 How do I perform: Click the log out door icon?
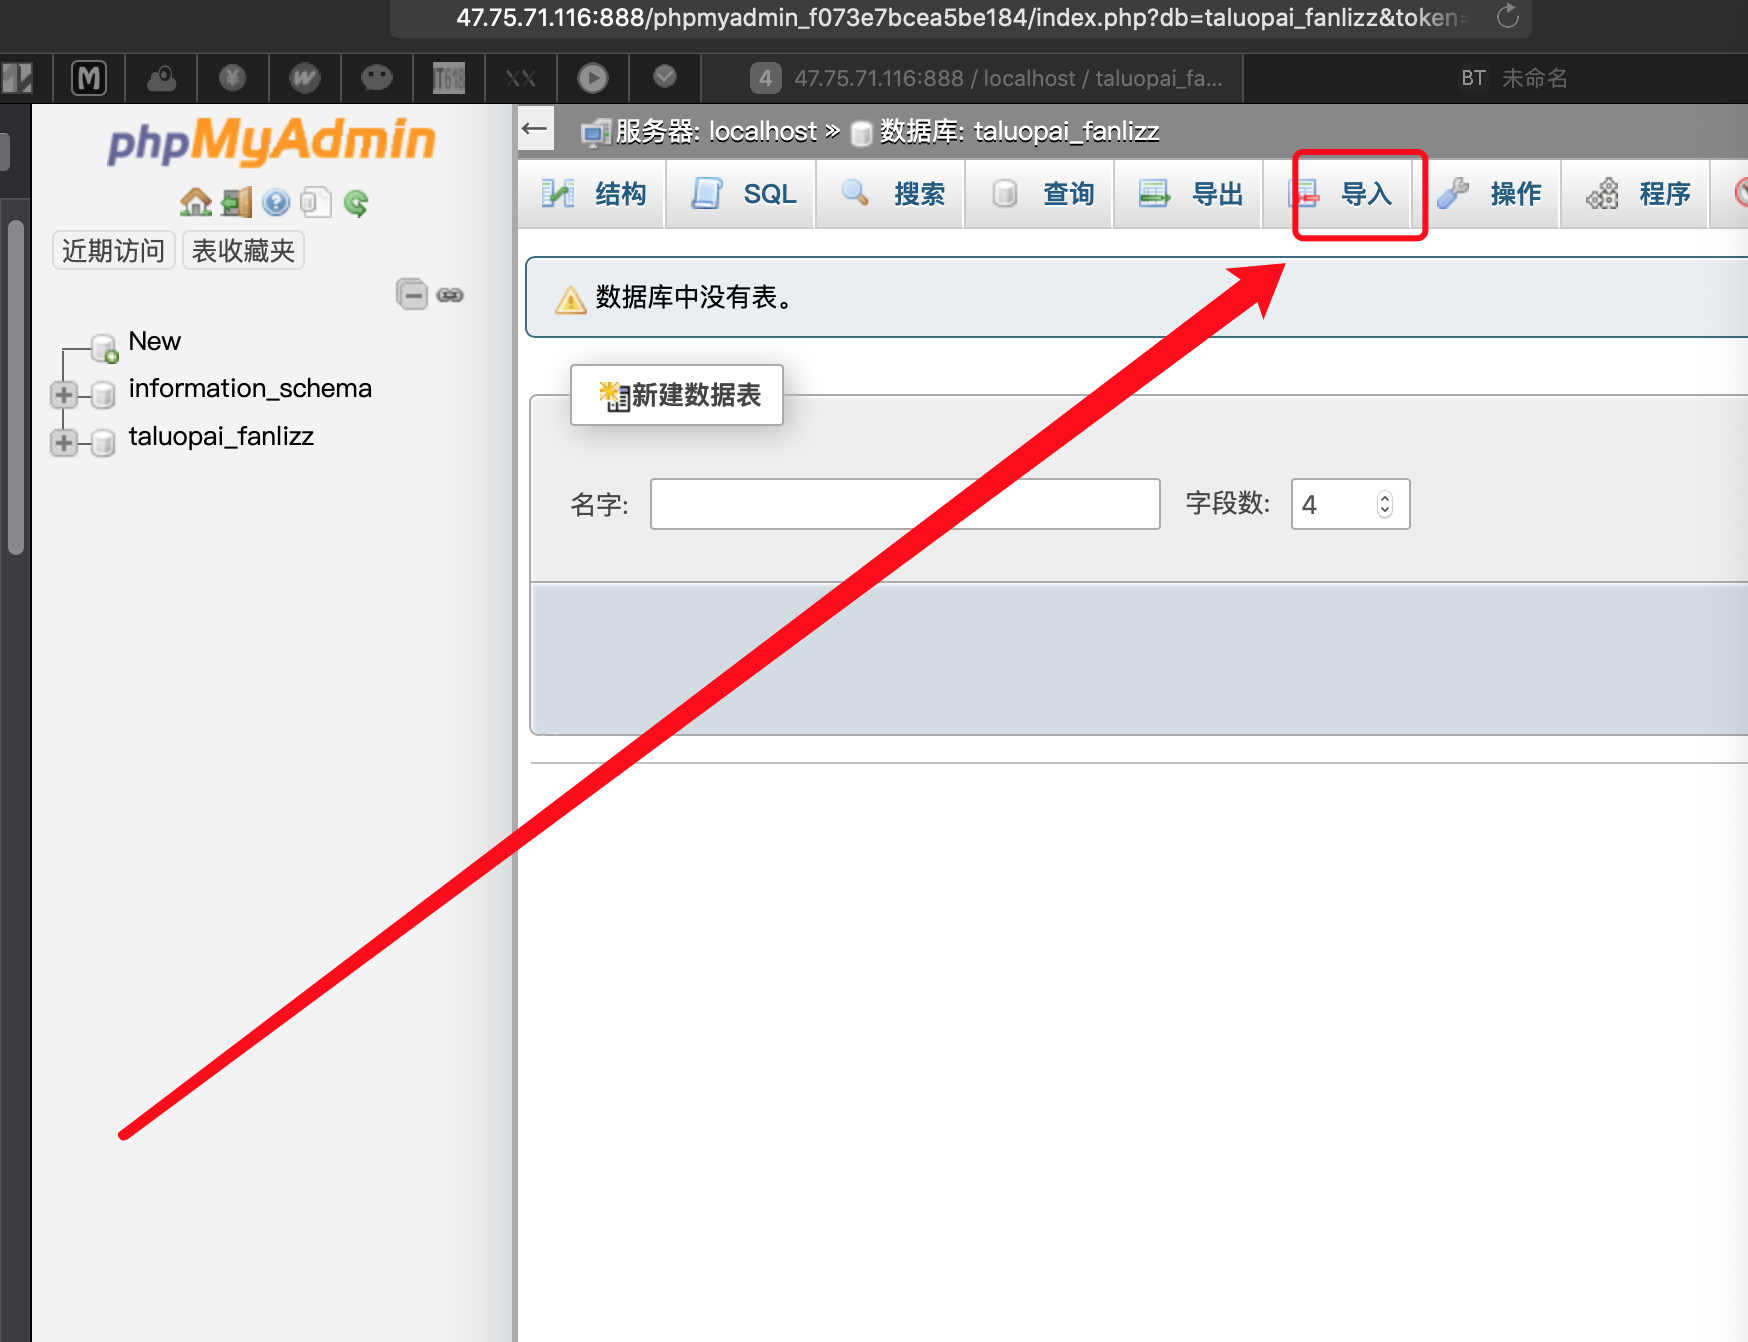tap(237, 203)
